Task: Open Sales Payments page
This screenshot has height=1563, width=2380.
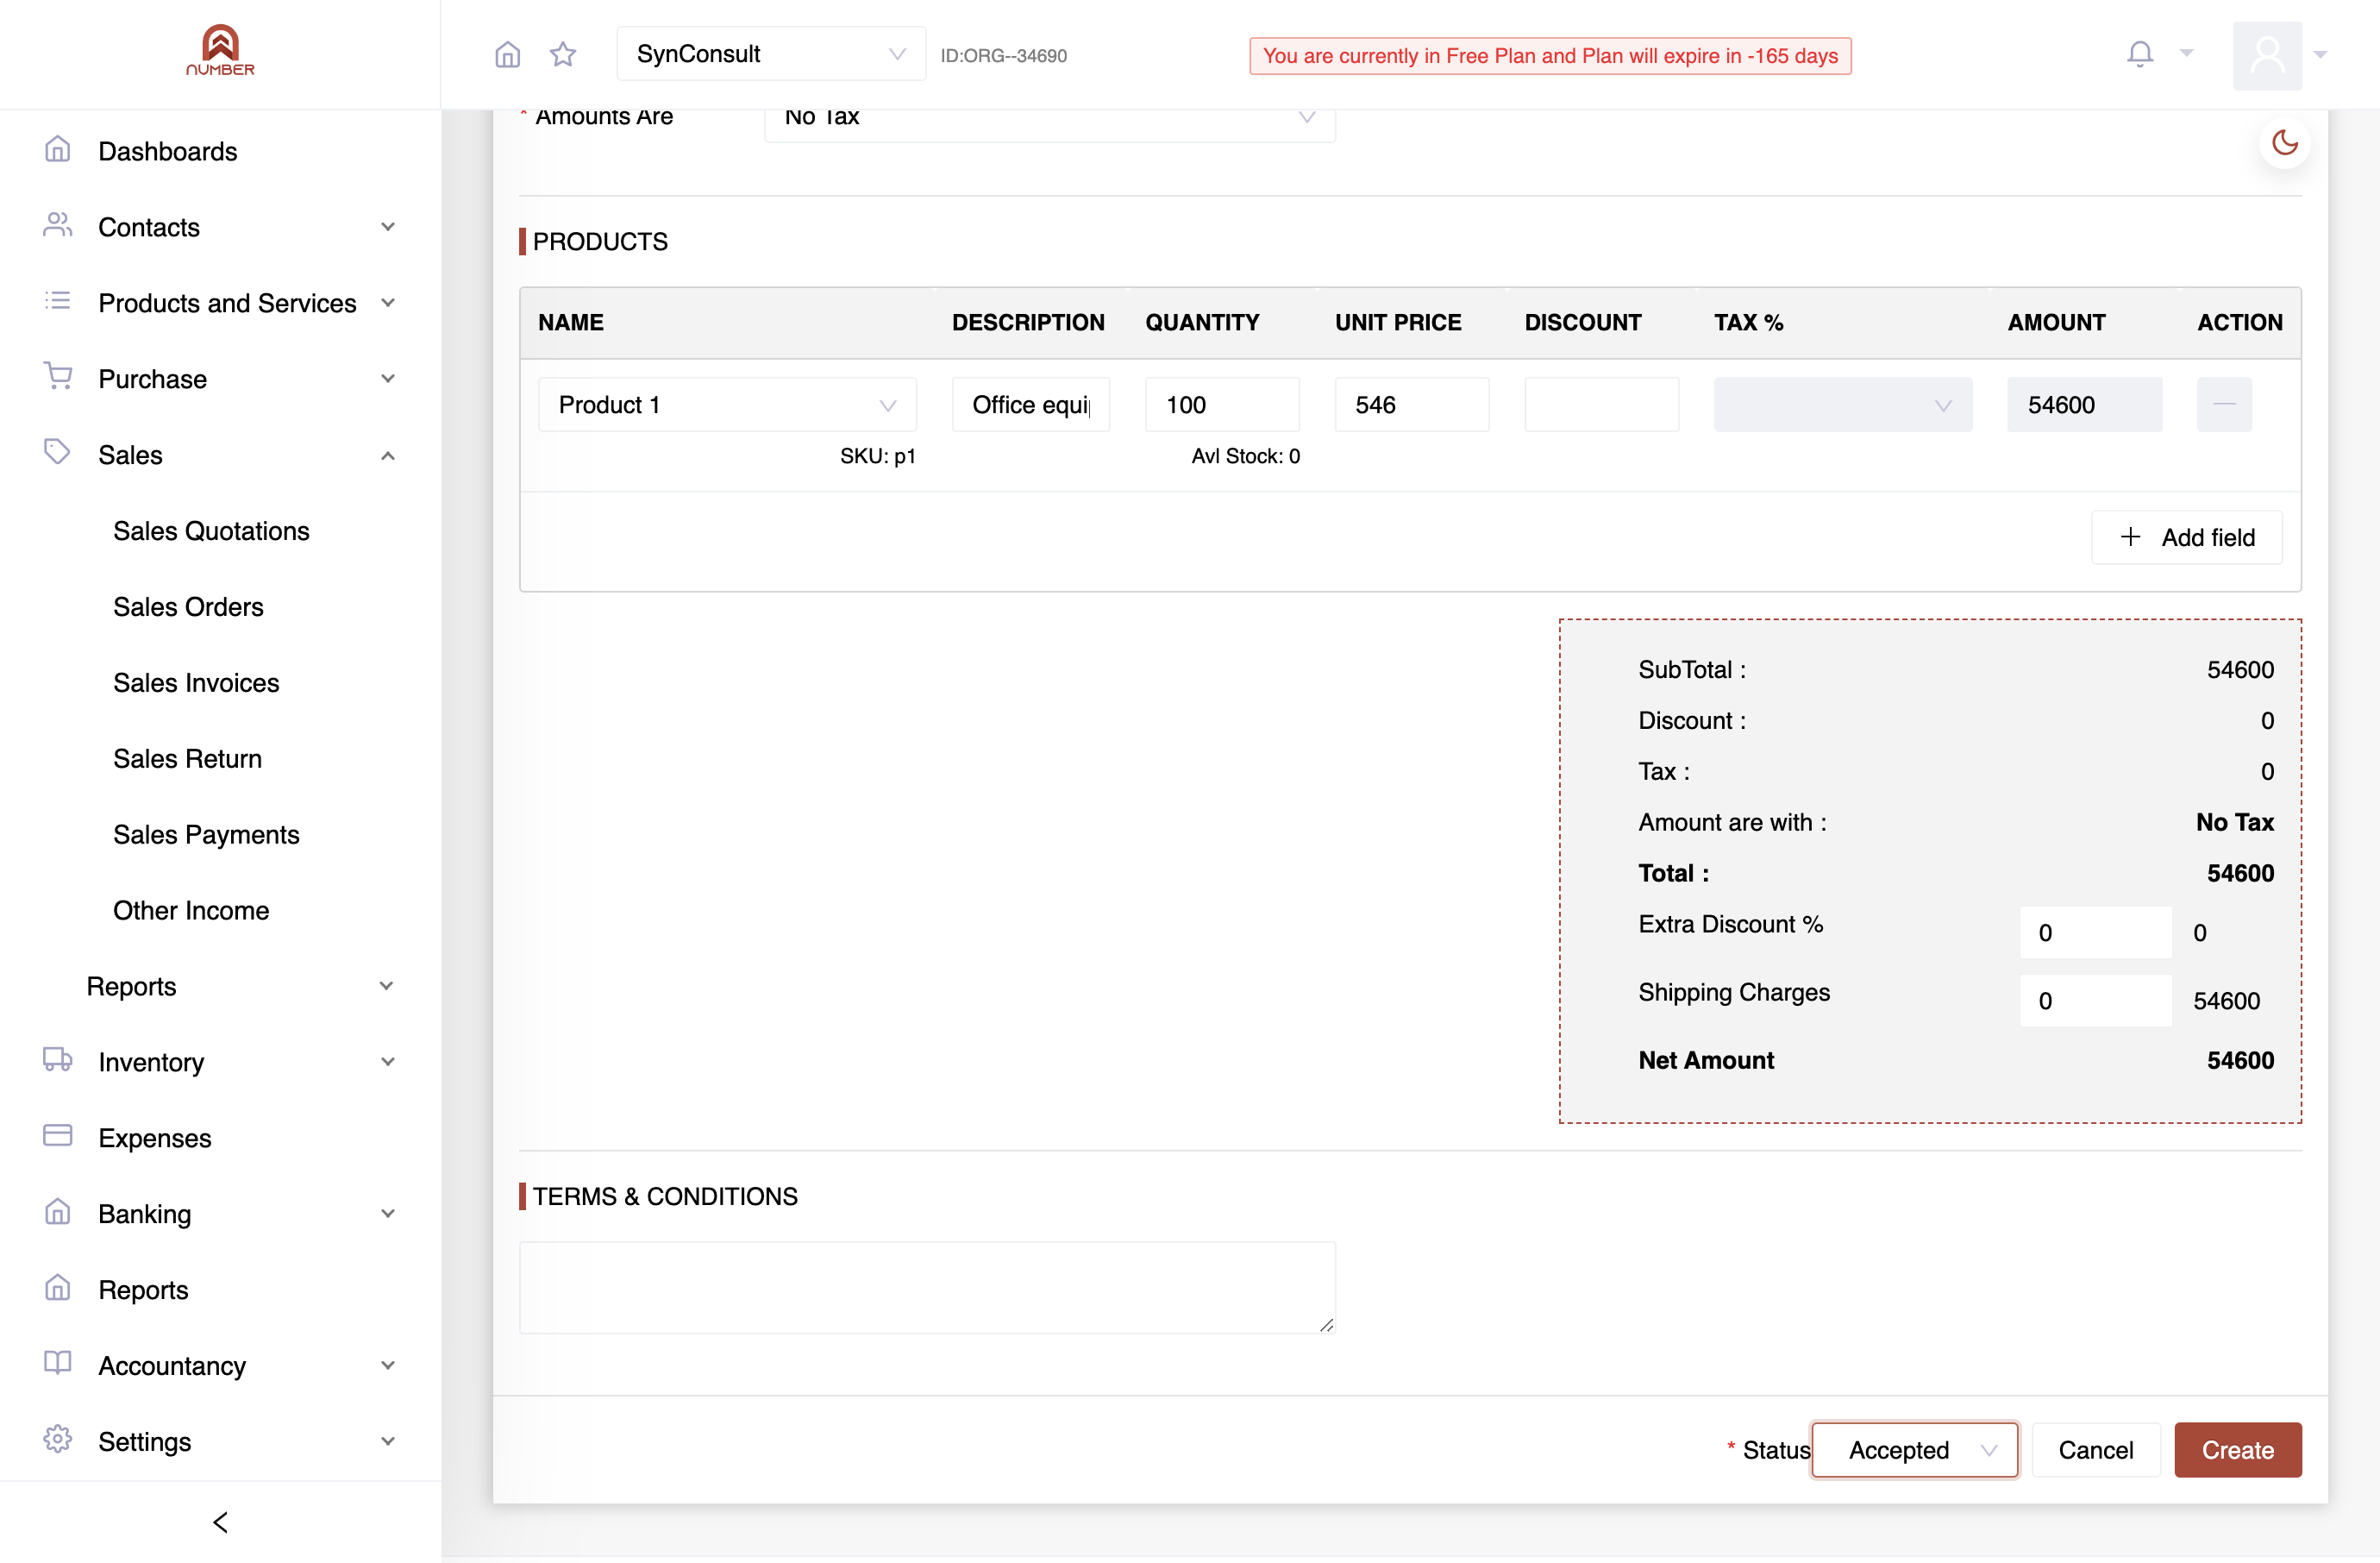Action: pos(206,835)
